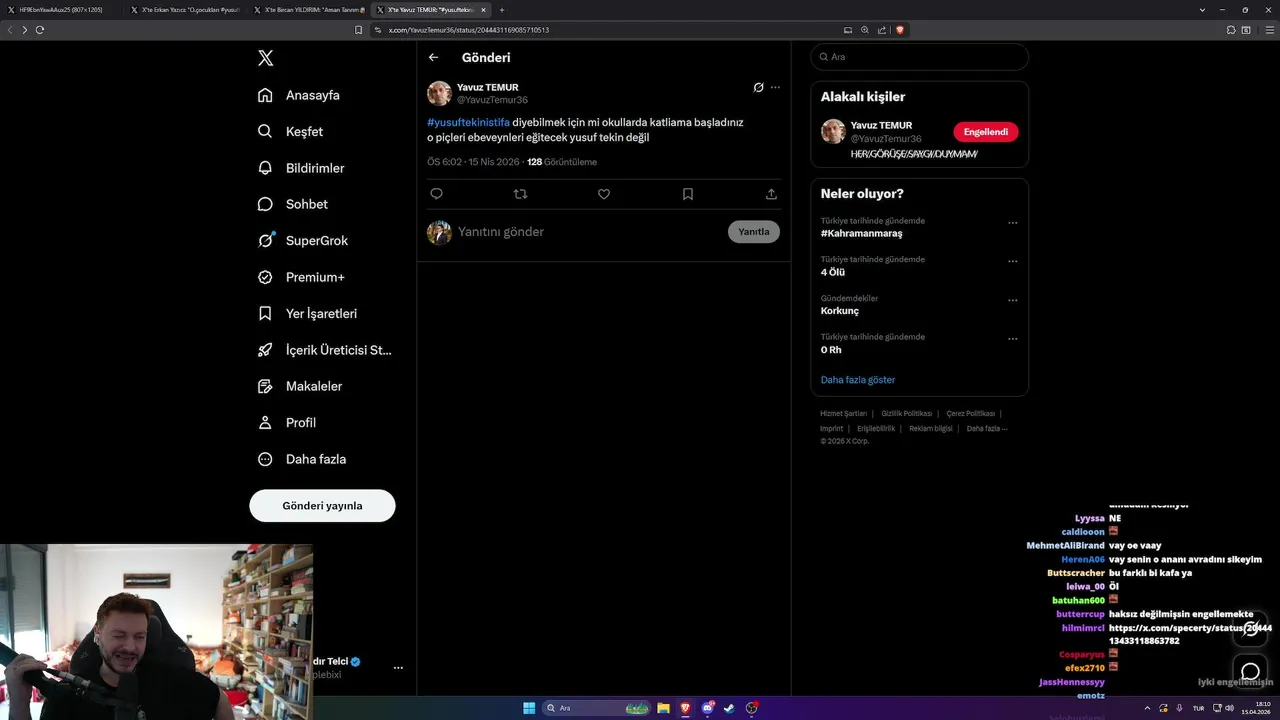Open the Profil person icon
This screenshot has width=1280, height=720.
pyautogui.click(x=265, y=422)
